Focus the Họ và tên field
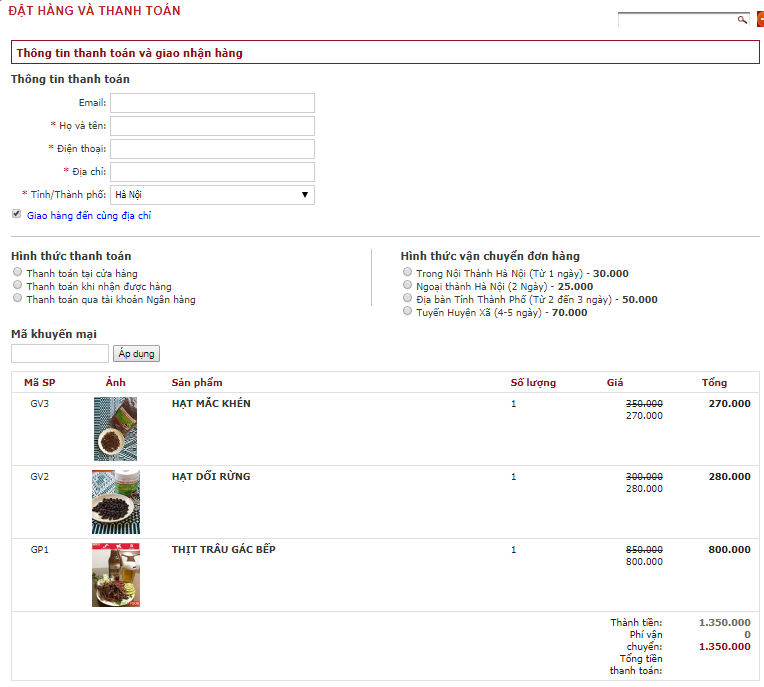 (212, 126)
